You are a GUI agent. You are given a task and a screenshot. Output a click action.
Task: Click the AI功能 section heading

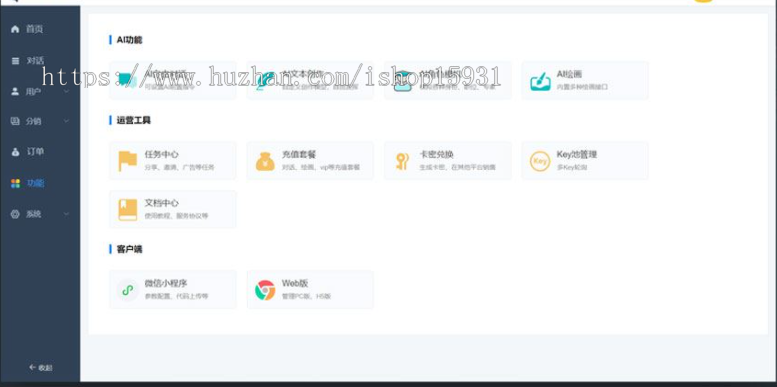(129, 40)
